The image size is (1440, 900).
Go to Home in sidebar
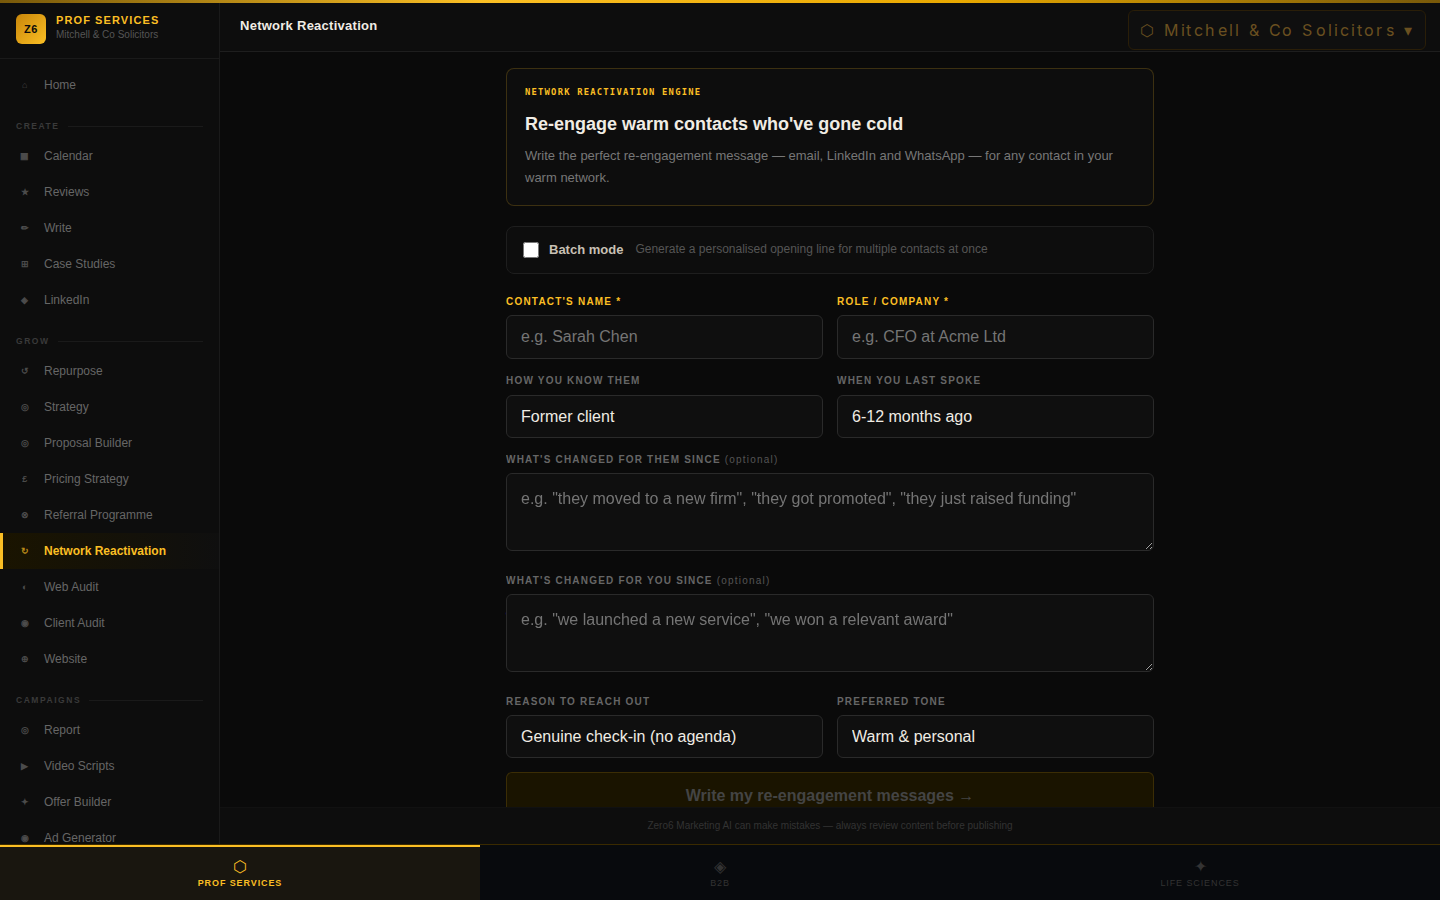click(x=110, y=85)
